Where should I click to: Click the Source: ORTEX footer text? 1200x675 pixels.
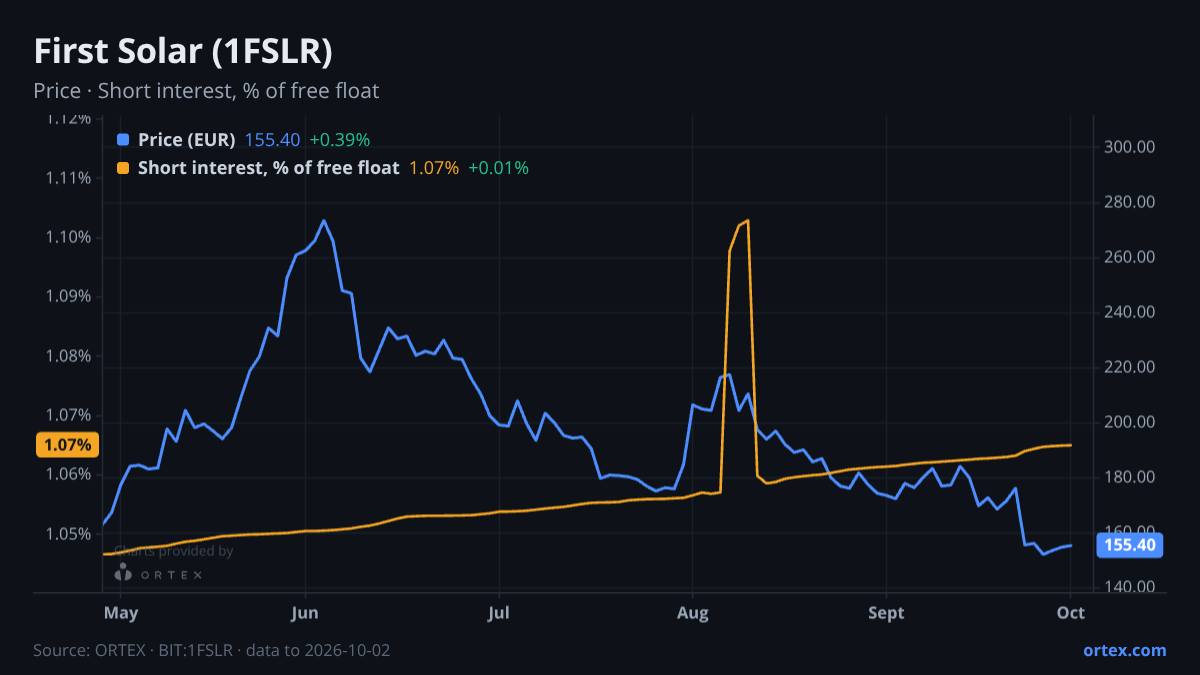[x=211, y=650]
